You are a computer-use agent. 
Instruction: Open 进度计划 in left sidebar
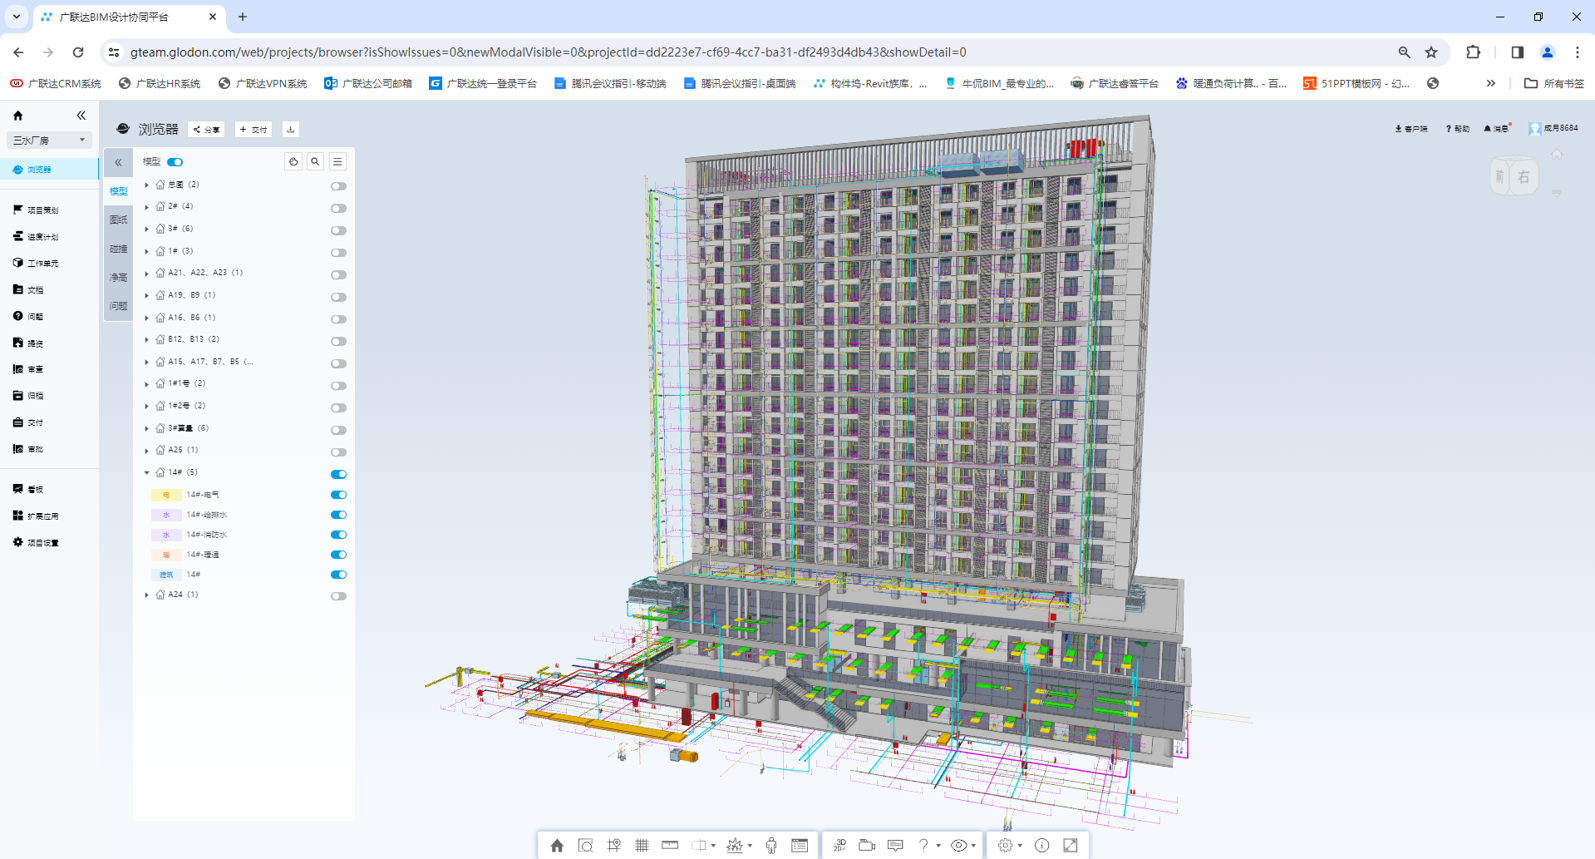42,237
